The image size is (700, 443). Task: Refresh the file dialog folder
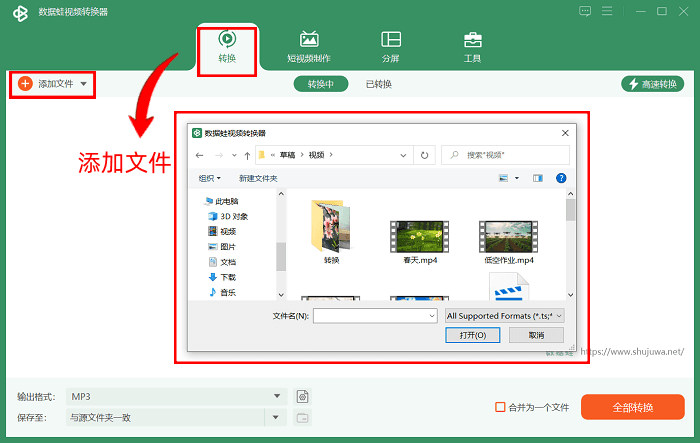point(425,155)
